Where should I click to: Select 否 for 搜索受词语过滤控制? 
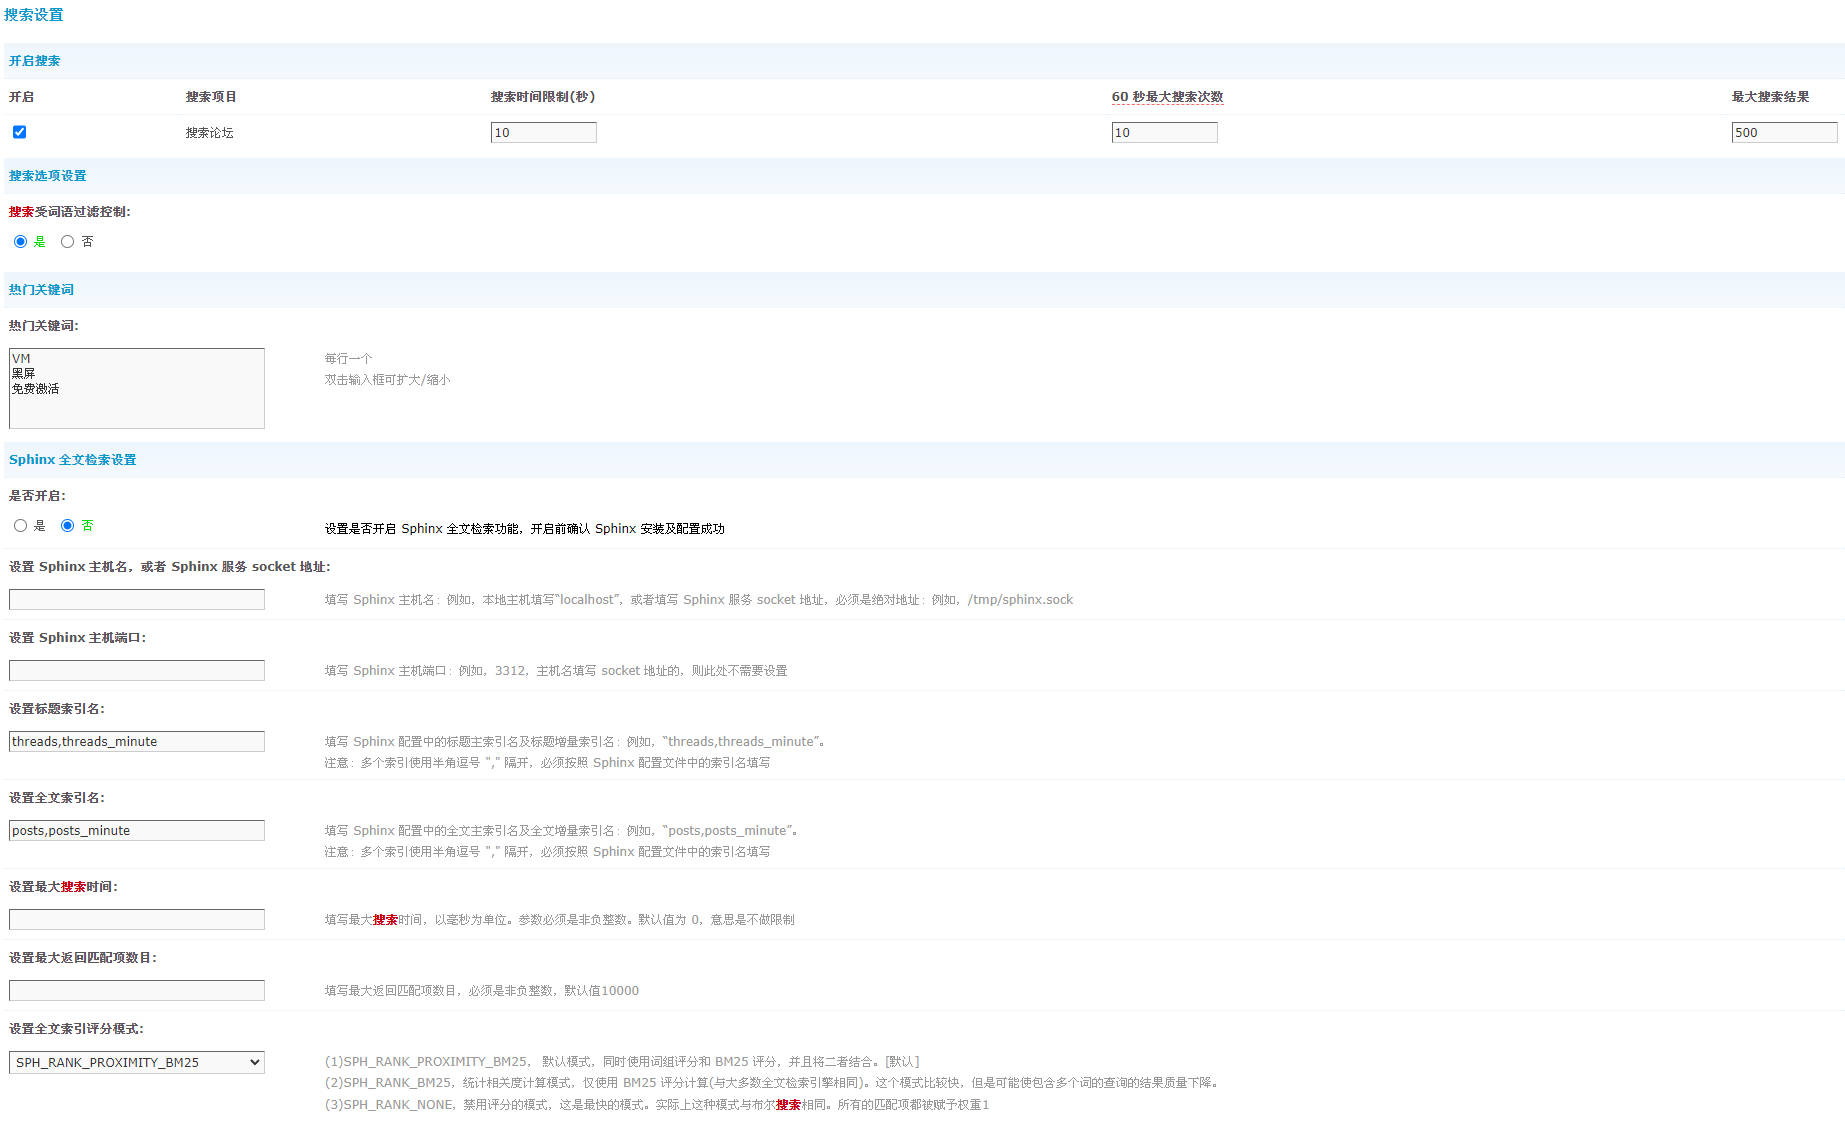[x=67, y=241]
